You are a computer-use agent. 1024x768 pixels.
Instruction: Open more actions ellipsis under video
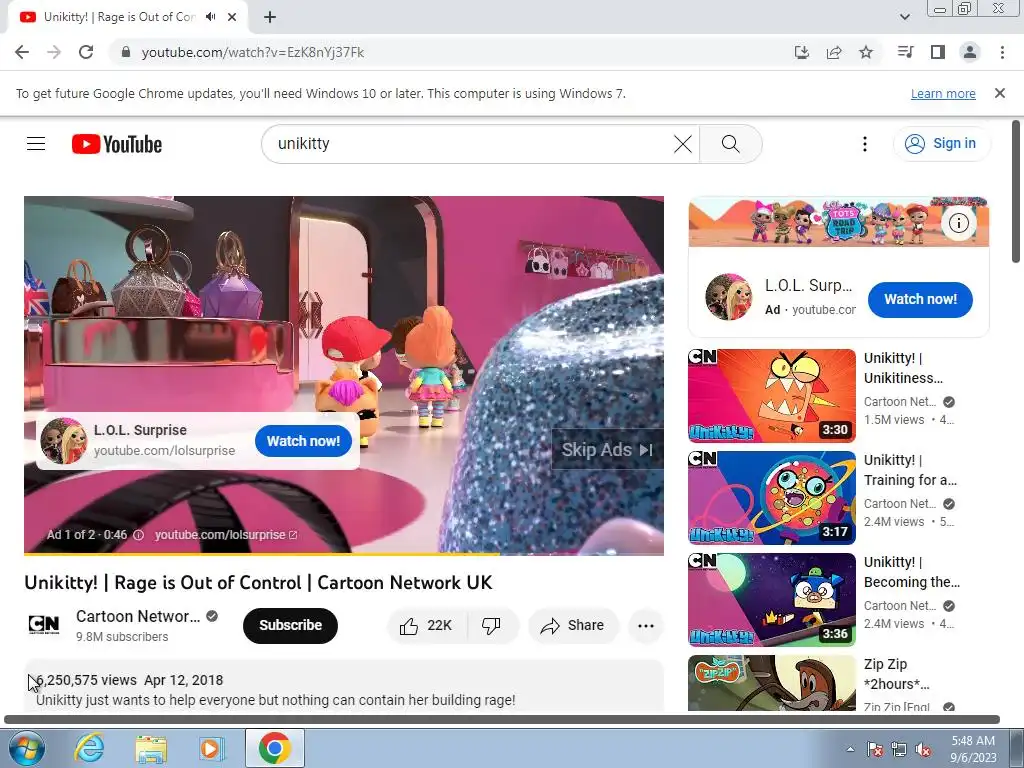coord(646,626)
